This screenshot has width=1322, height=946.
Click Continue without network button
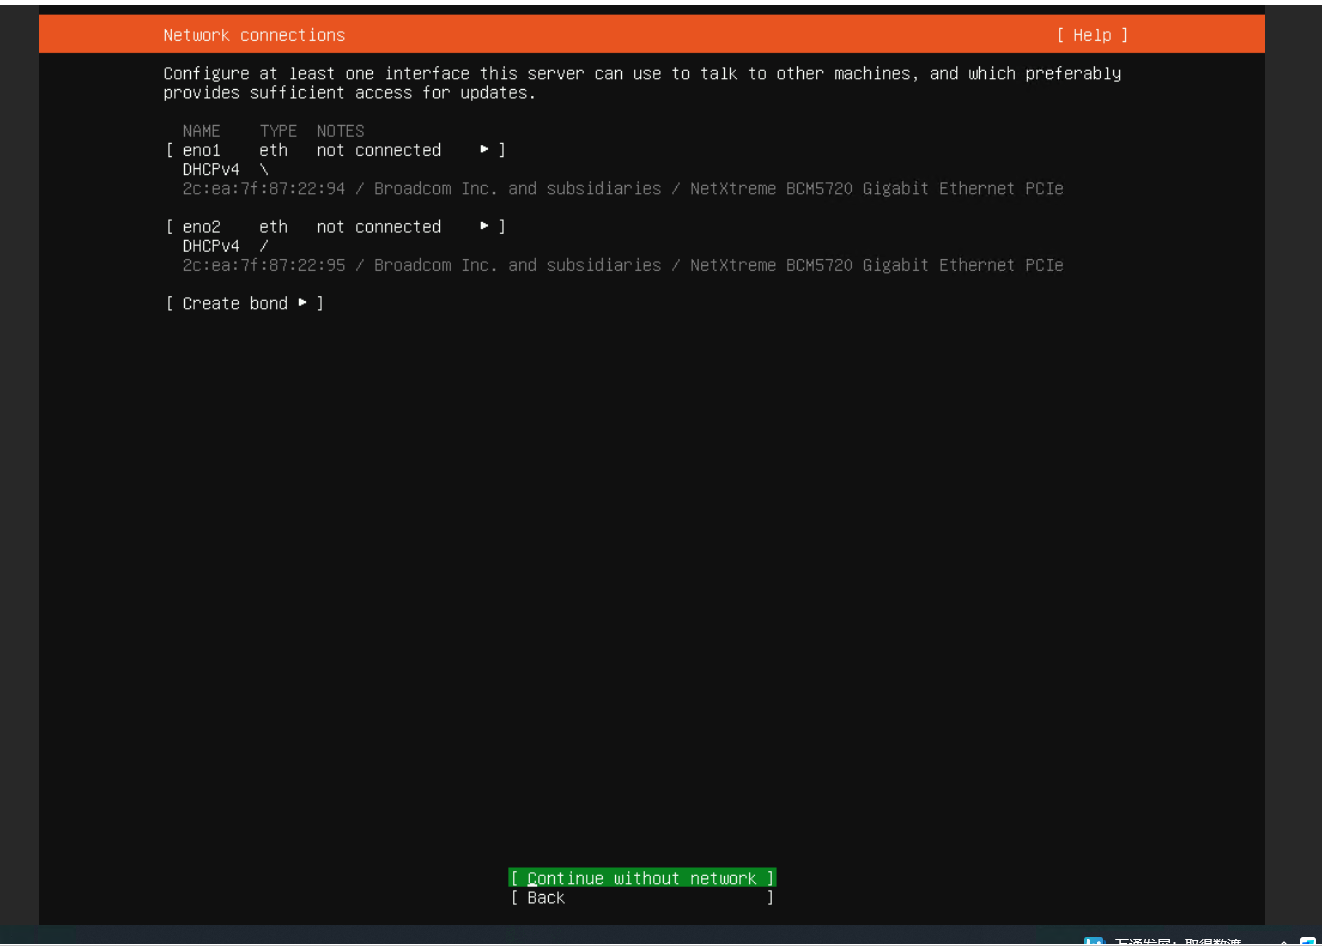(641, 878)
